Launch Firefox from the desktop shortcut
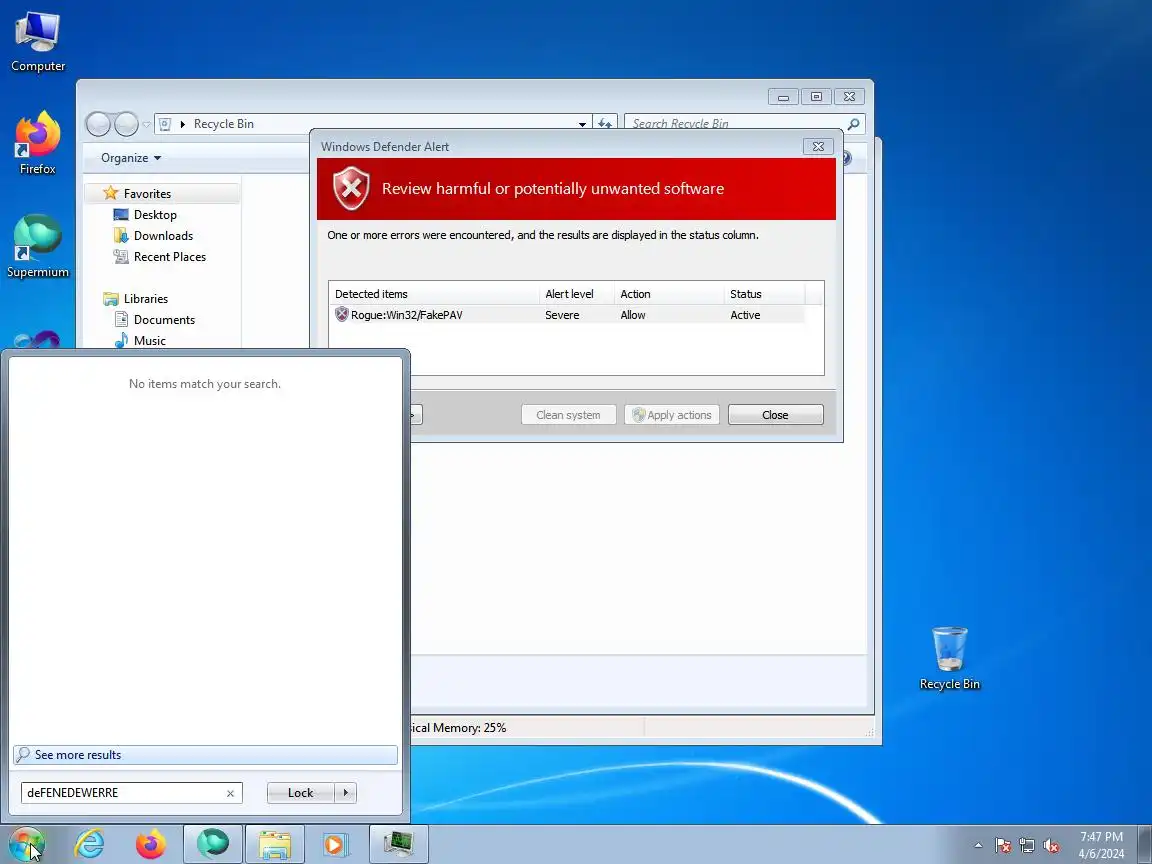This screenshot has width=1152, height=864. [x=37, y=143]
